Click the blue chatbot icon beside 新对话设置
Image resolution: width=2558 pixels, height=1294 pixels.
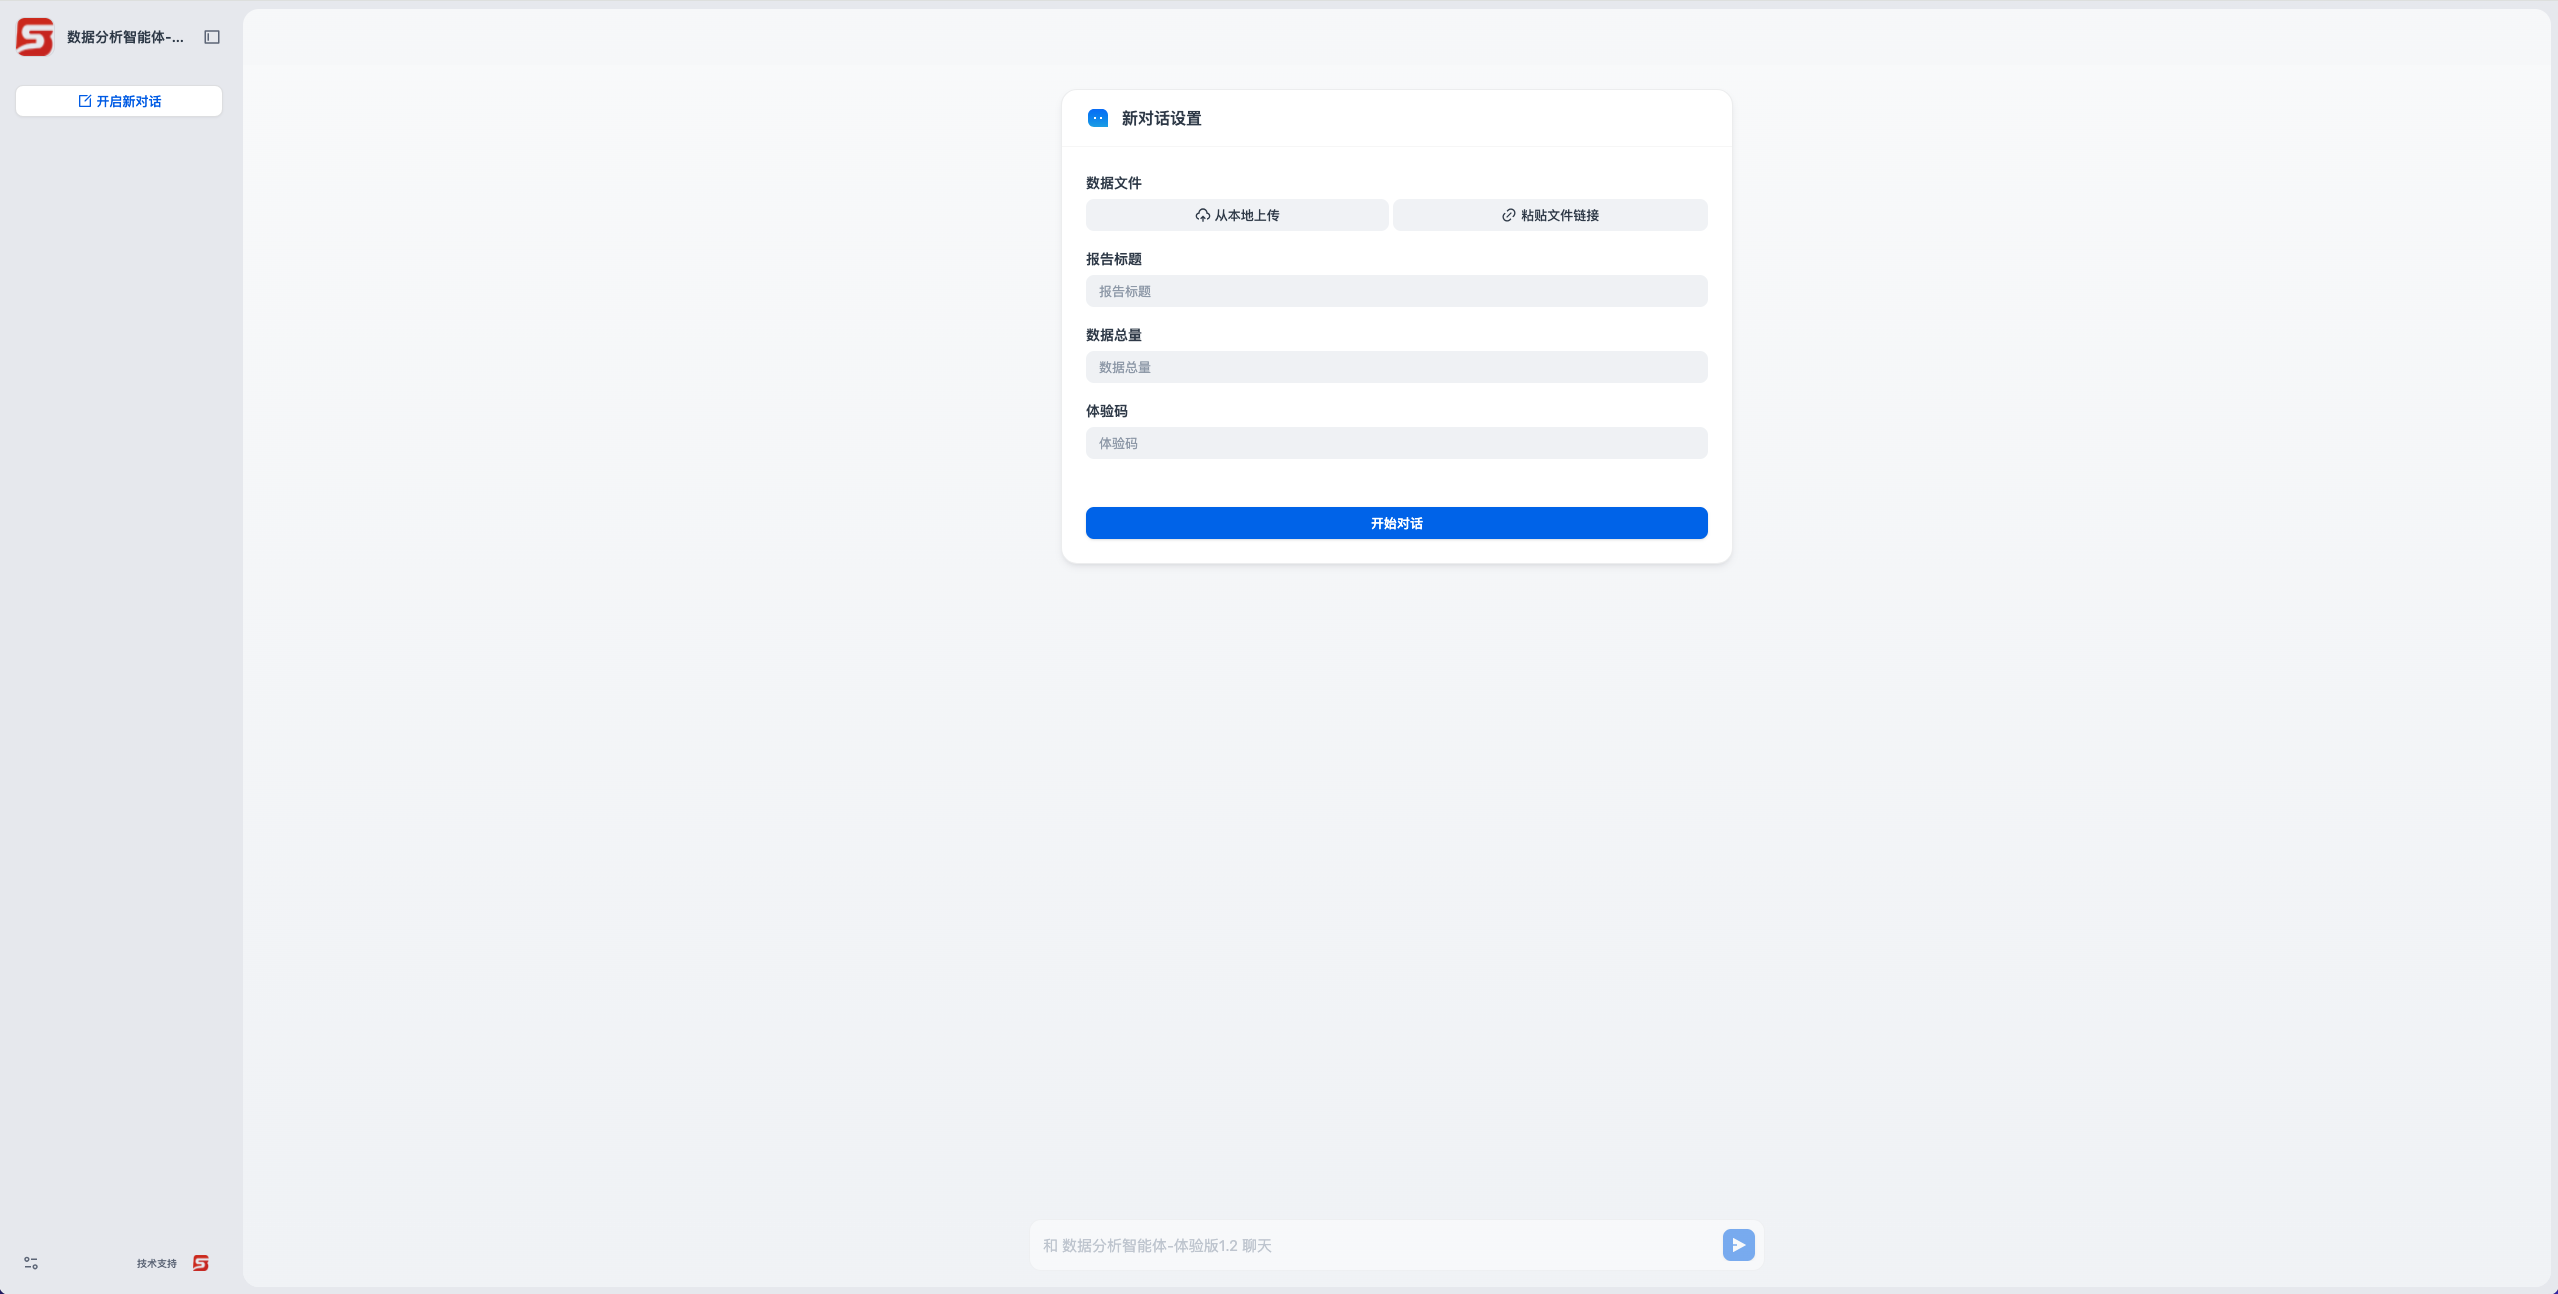[x=1097, y=118]
